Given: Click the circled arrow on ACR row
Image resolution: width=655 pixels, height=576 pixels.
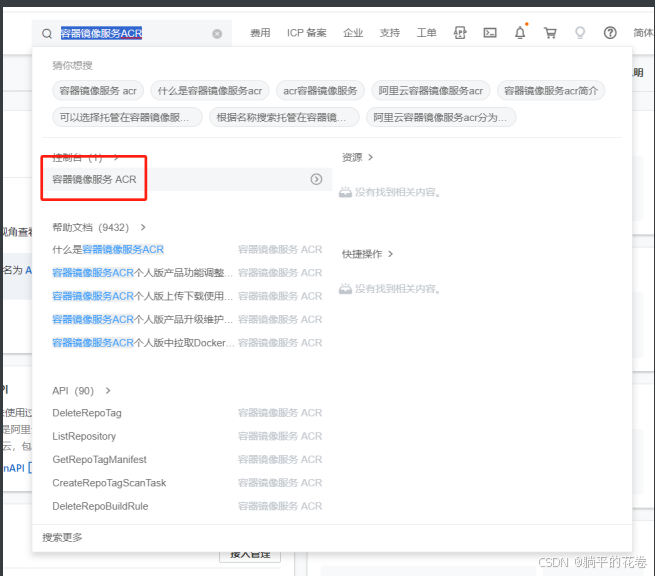Looking at the screenshot, I should tap(316, 180).
